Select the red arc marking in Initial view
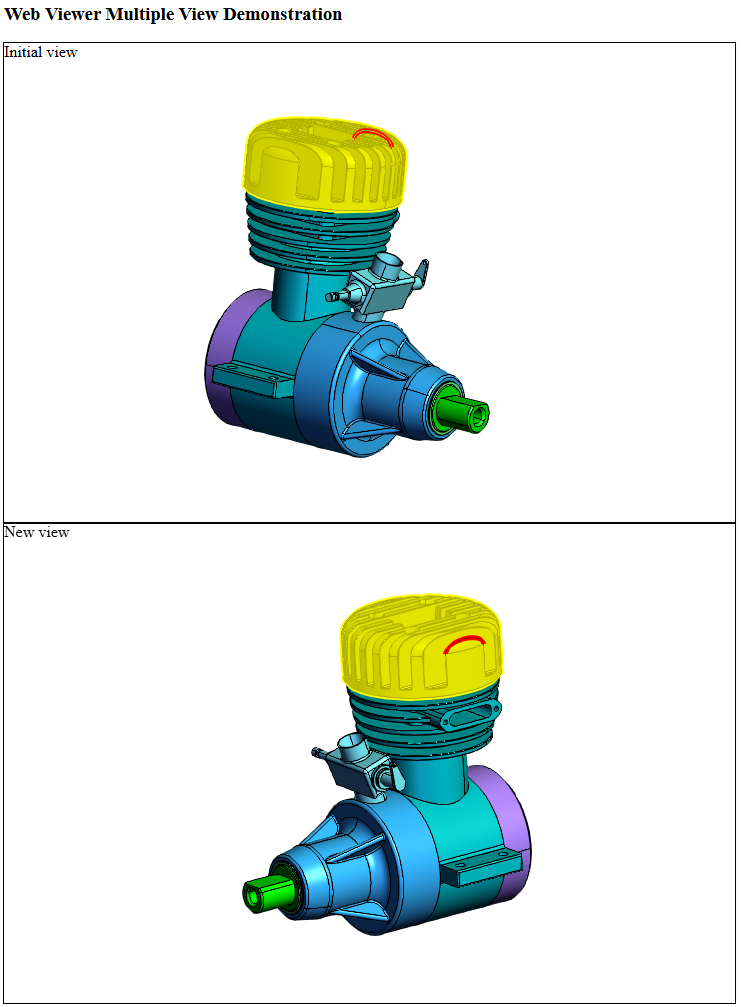This screenshot has width=743, height=1007. point(371,133)
